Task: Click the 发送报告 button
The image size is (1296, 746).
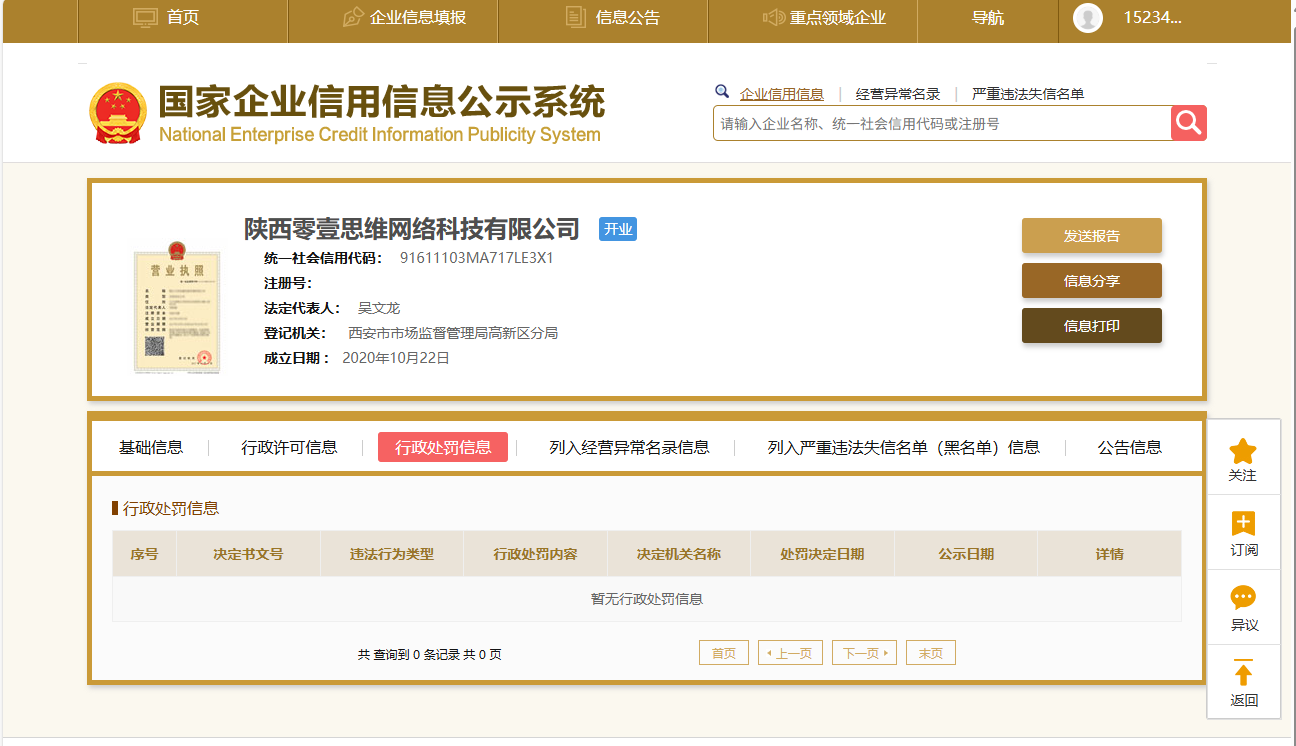Action: click(1091, 236)
